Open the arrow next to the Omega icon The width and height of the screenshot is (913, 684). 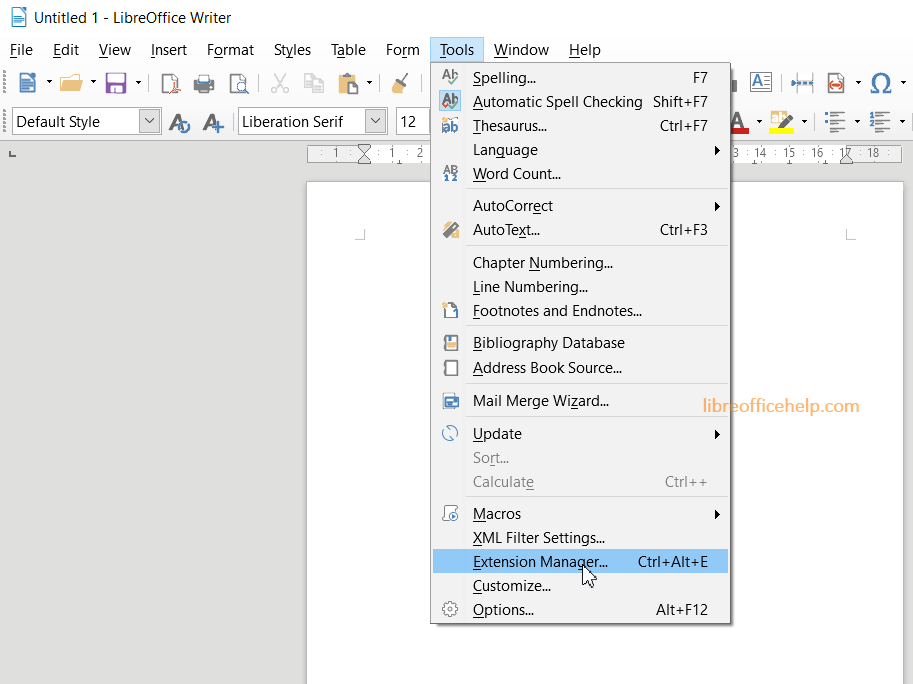click(x=903, y=83)
